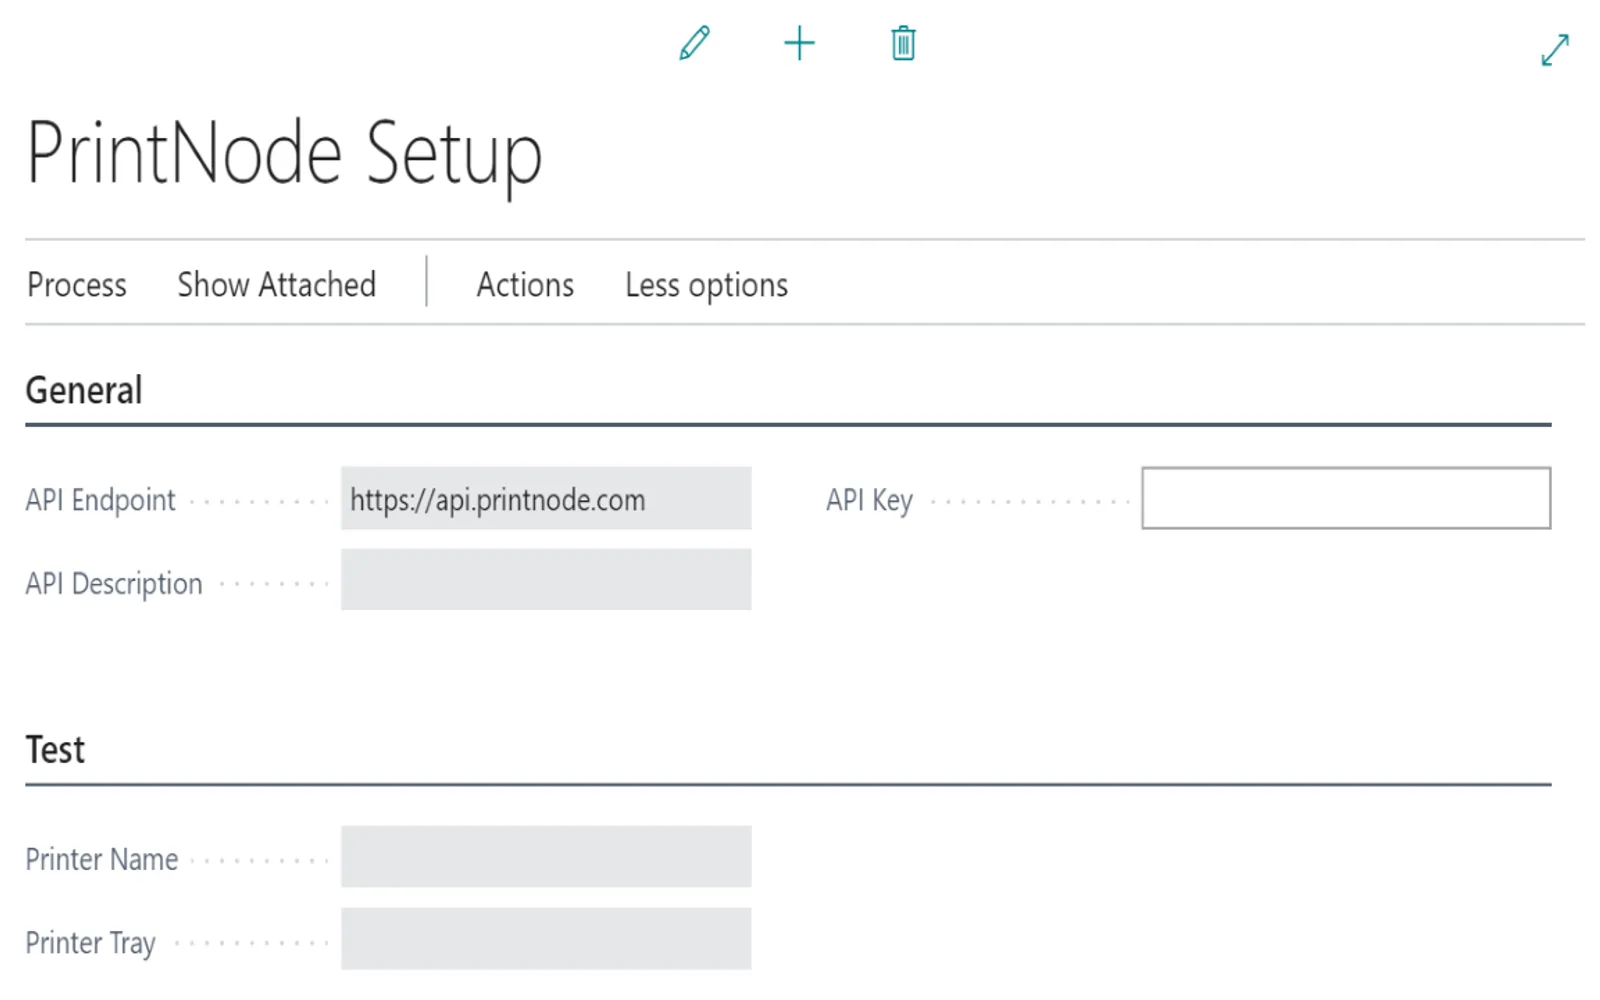
Task: Open the Process menu
Action: 77,285
